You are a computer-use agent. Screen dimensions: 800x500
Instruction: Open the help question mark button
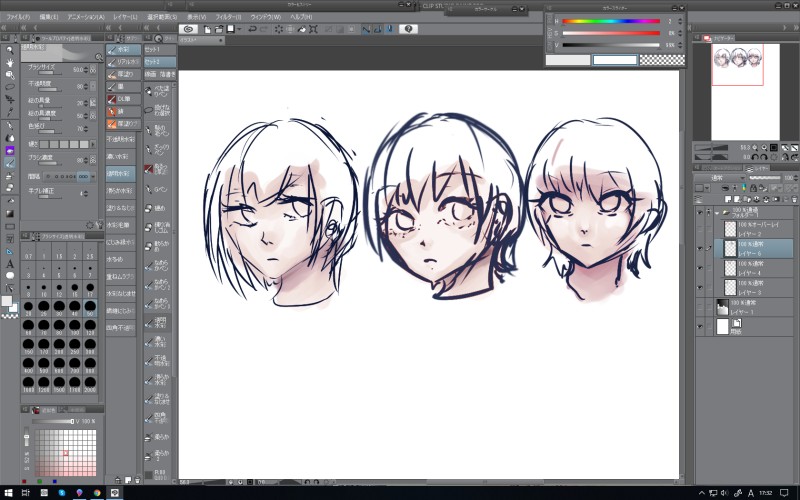pos(408,29)
